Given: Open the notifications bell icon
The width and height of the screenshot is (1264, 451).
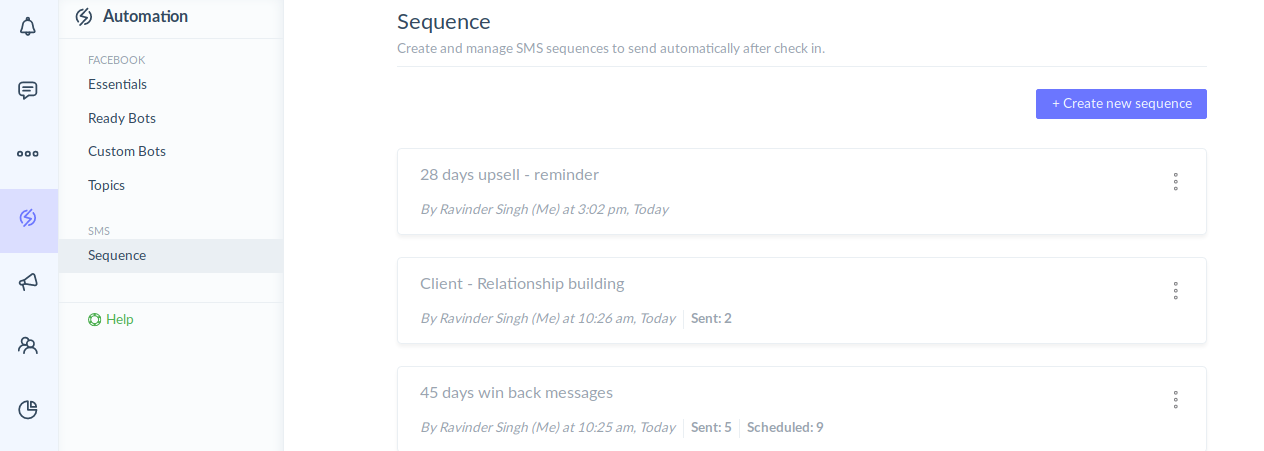Looking at the screenshot, I should (28, 26).
